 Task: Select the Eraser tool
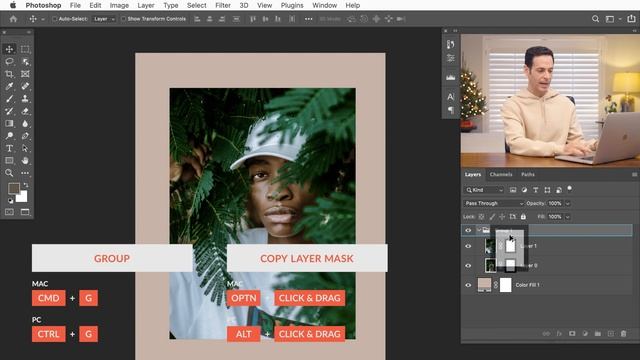(x=25, y=111)
